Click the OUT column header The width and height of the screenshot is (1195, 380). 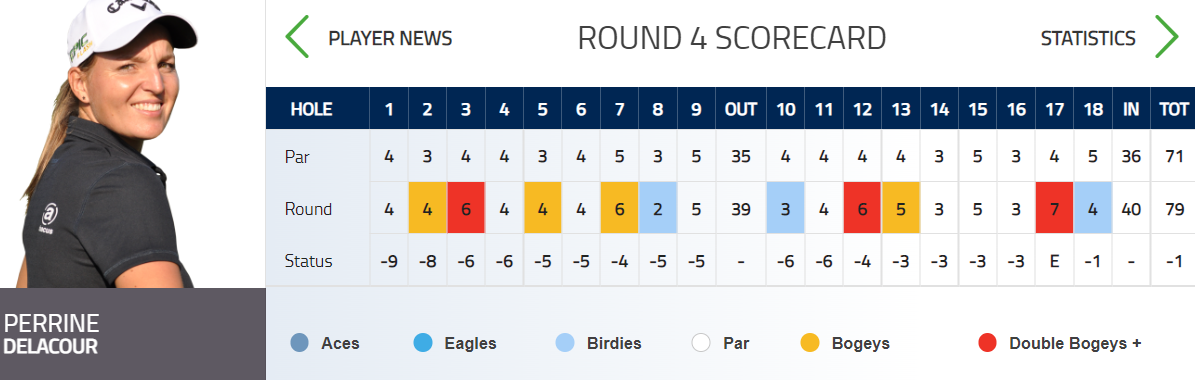tap(741, 109)
